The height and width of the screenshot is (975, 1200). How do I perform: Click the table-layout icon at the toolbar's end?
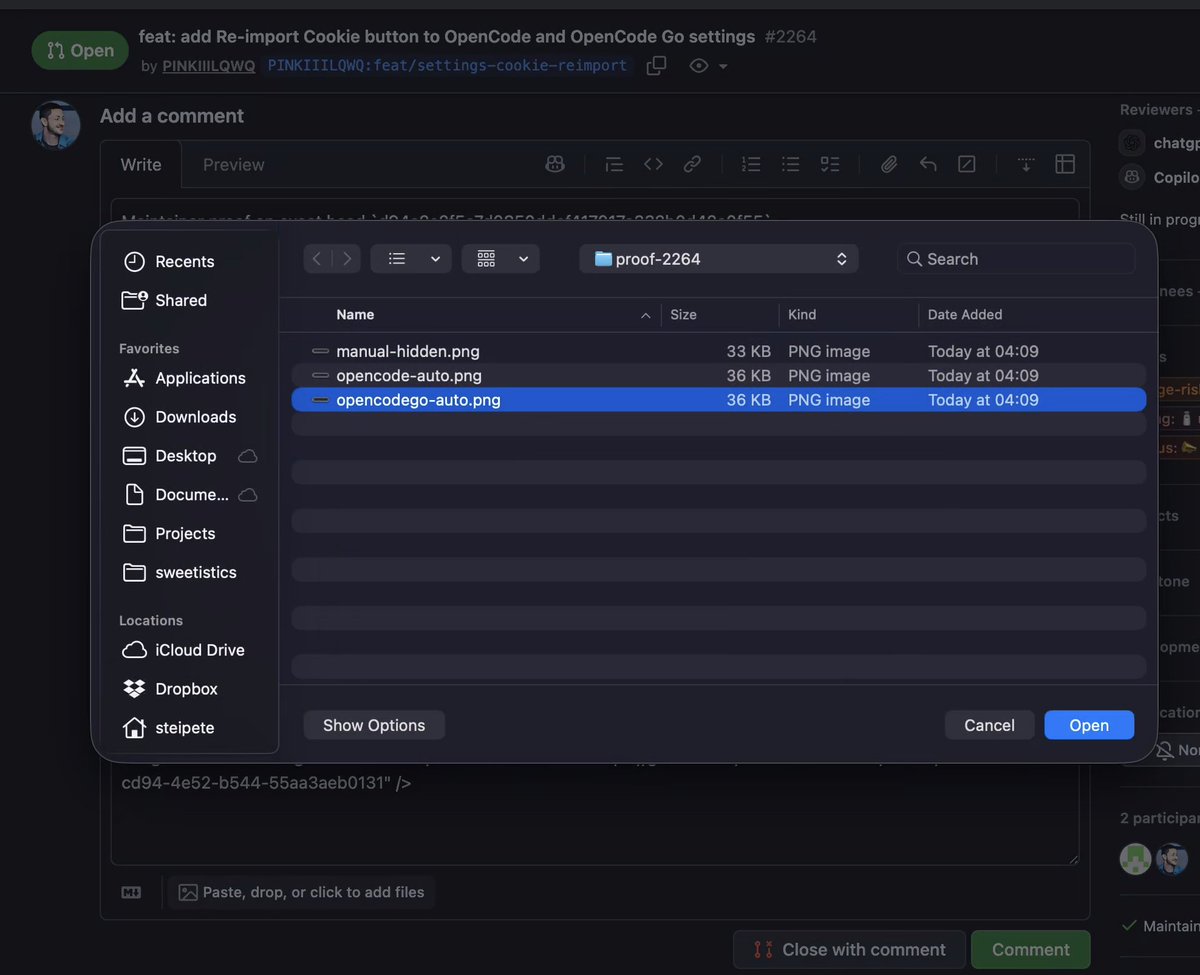[x=1065, y=164]
